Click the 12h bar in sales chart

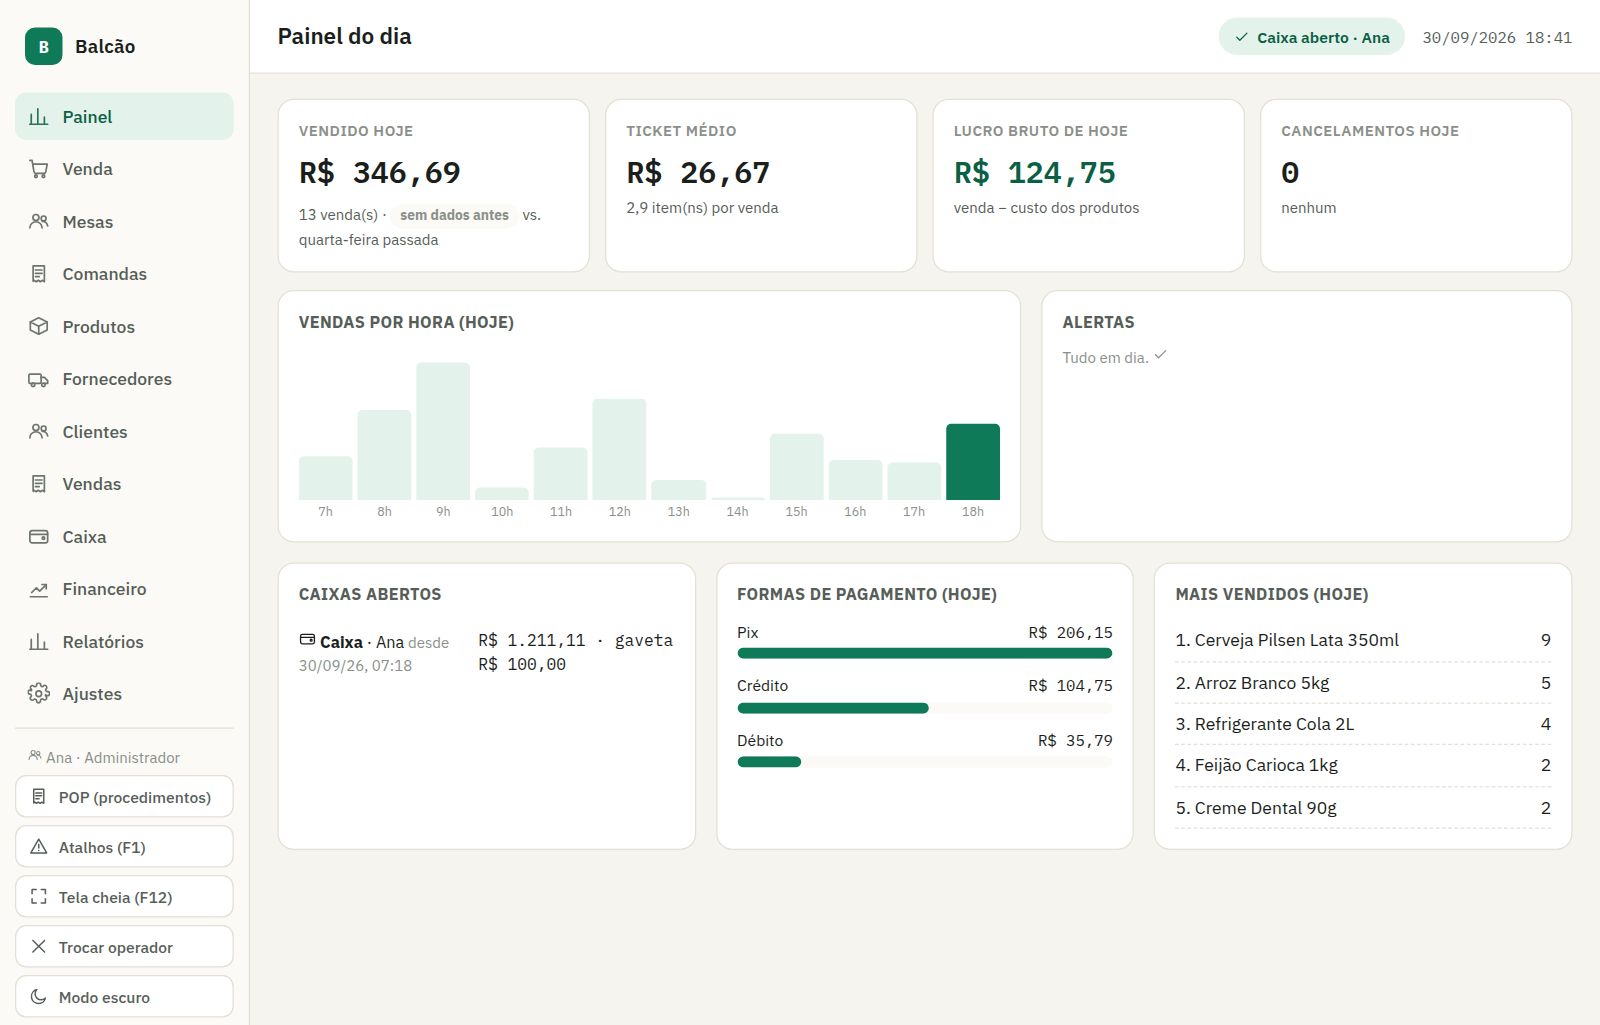coord(619,449)
